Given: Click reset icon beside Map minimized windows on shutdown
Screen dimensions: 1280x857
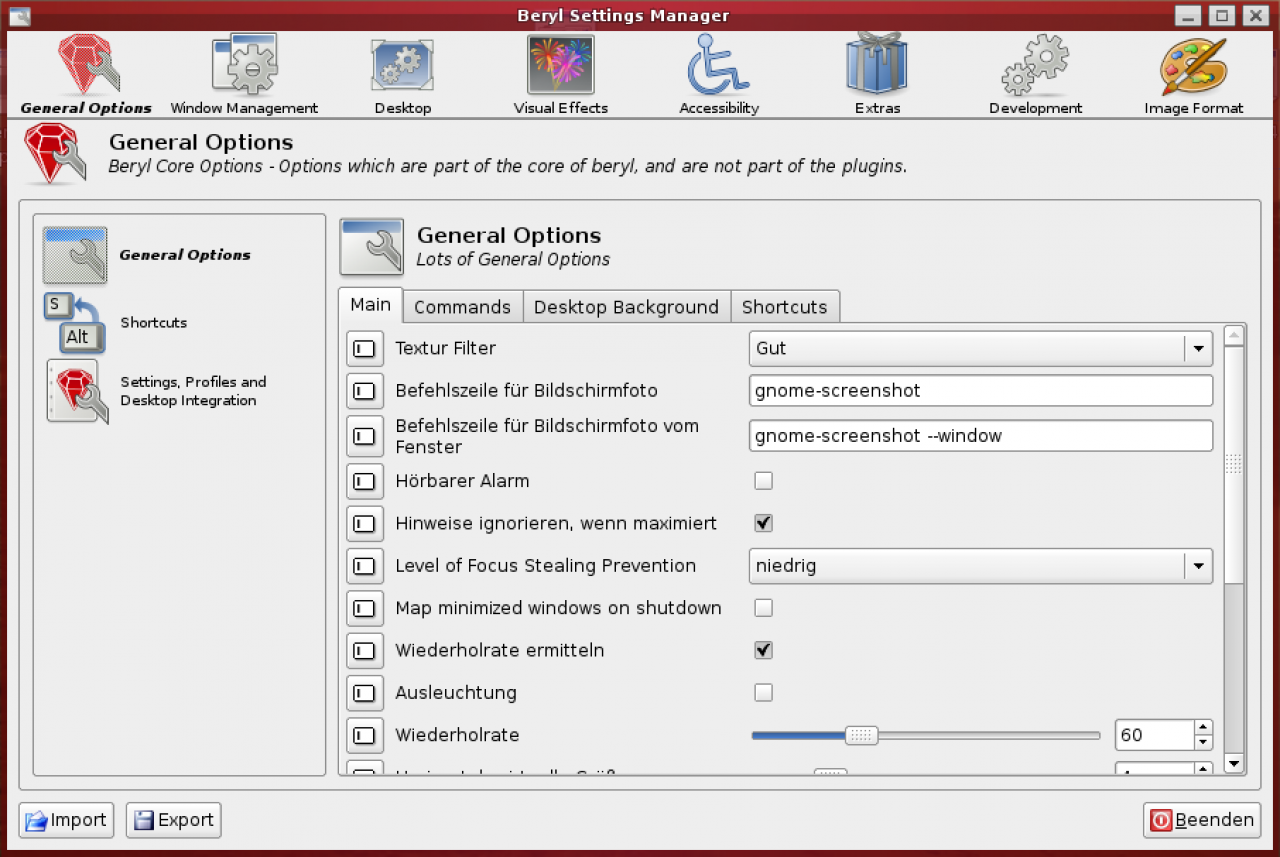Looking at the screenshot, I should 365,608.
